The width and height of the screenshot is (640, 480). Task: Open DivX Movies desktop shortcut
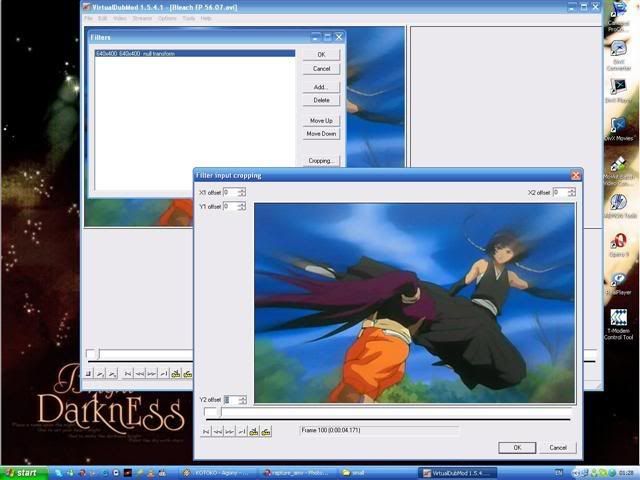(619, 129)
